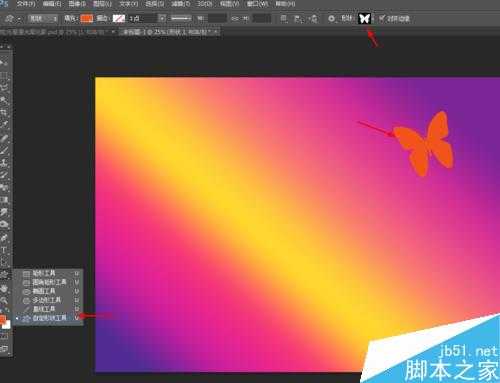The height and width of the screenshot is (383, 500).
Task: Toggle the 对齐边缘 align edges checkbox
Action: pyautogui.click(x=382, y=19)
